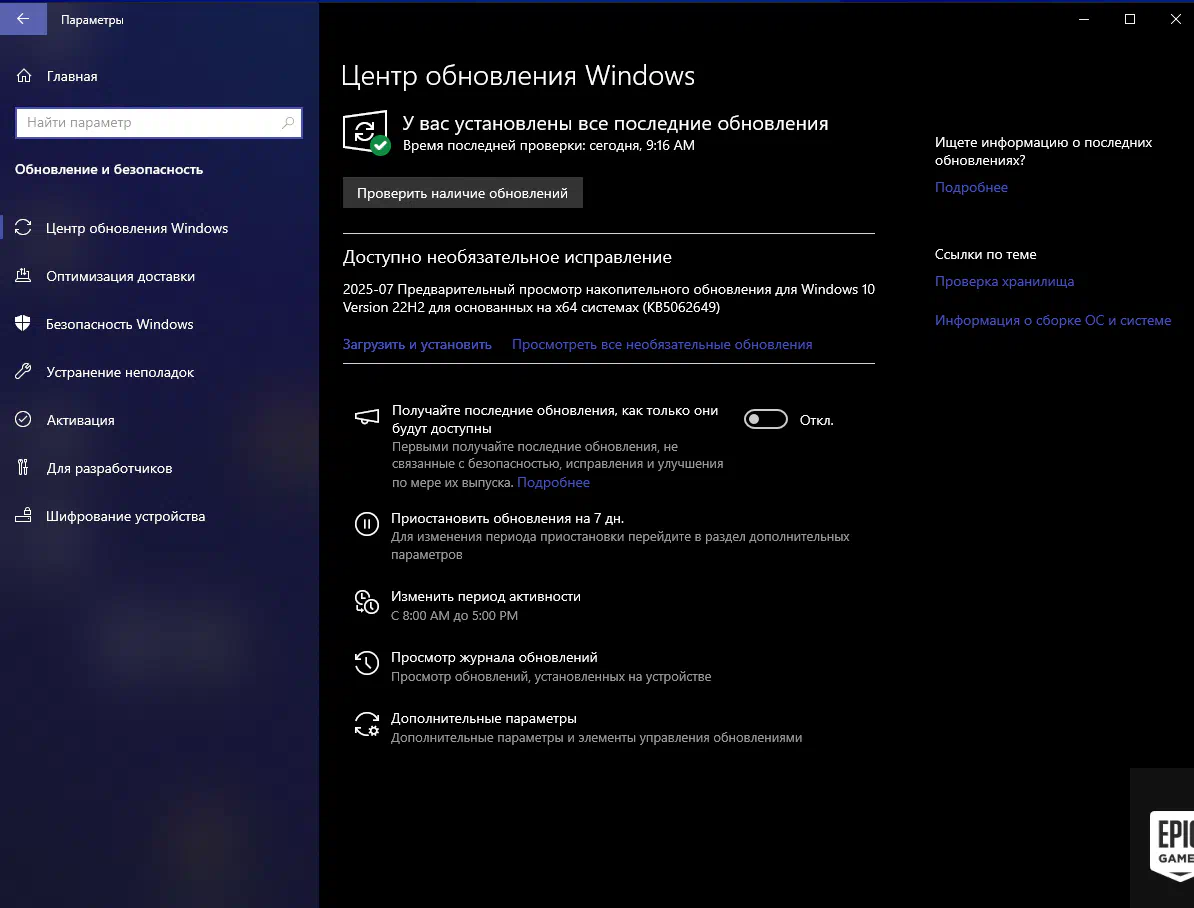The image size is (1194, 908).
Task: Click the tools icon for Для разработчиков
Action: pyautogui.click(x=23, y=467)
